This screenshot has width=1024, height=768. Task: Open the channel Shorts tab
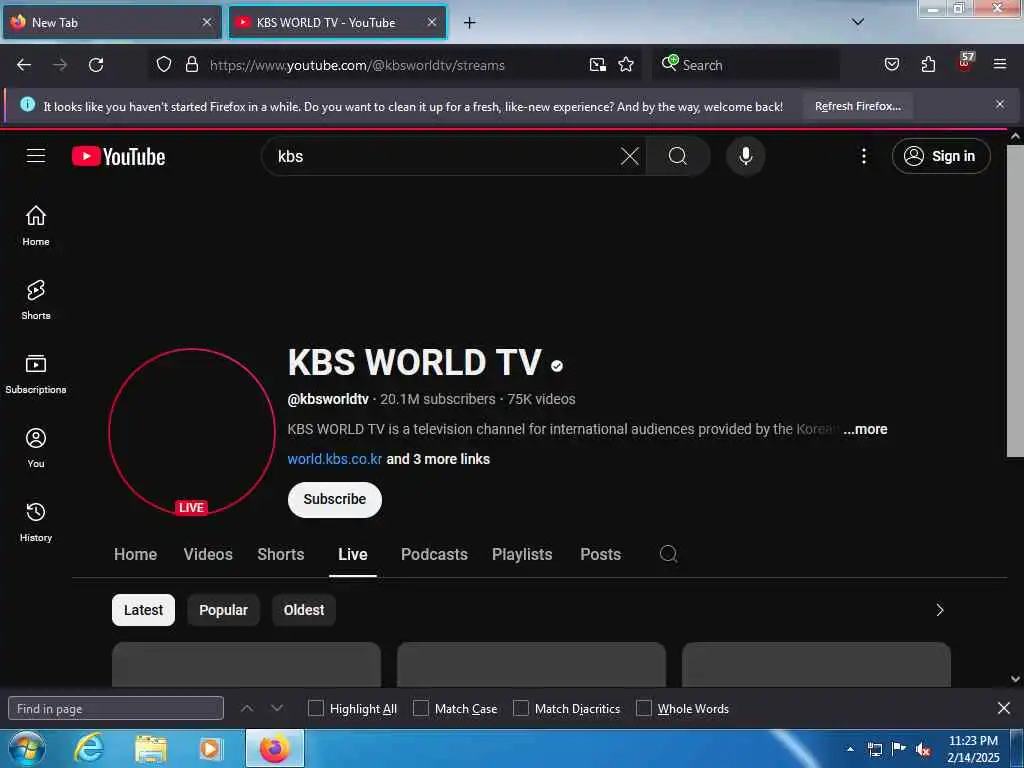(x=281, y=554)
